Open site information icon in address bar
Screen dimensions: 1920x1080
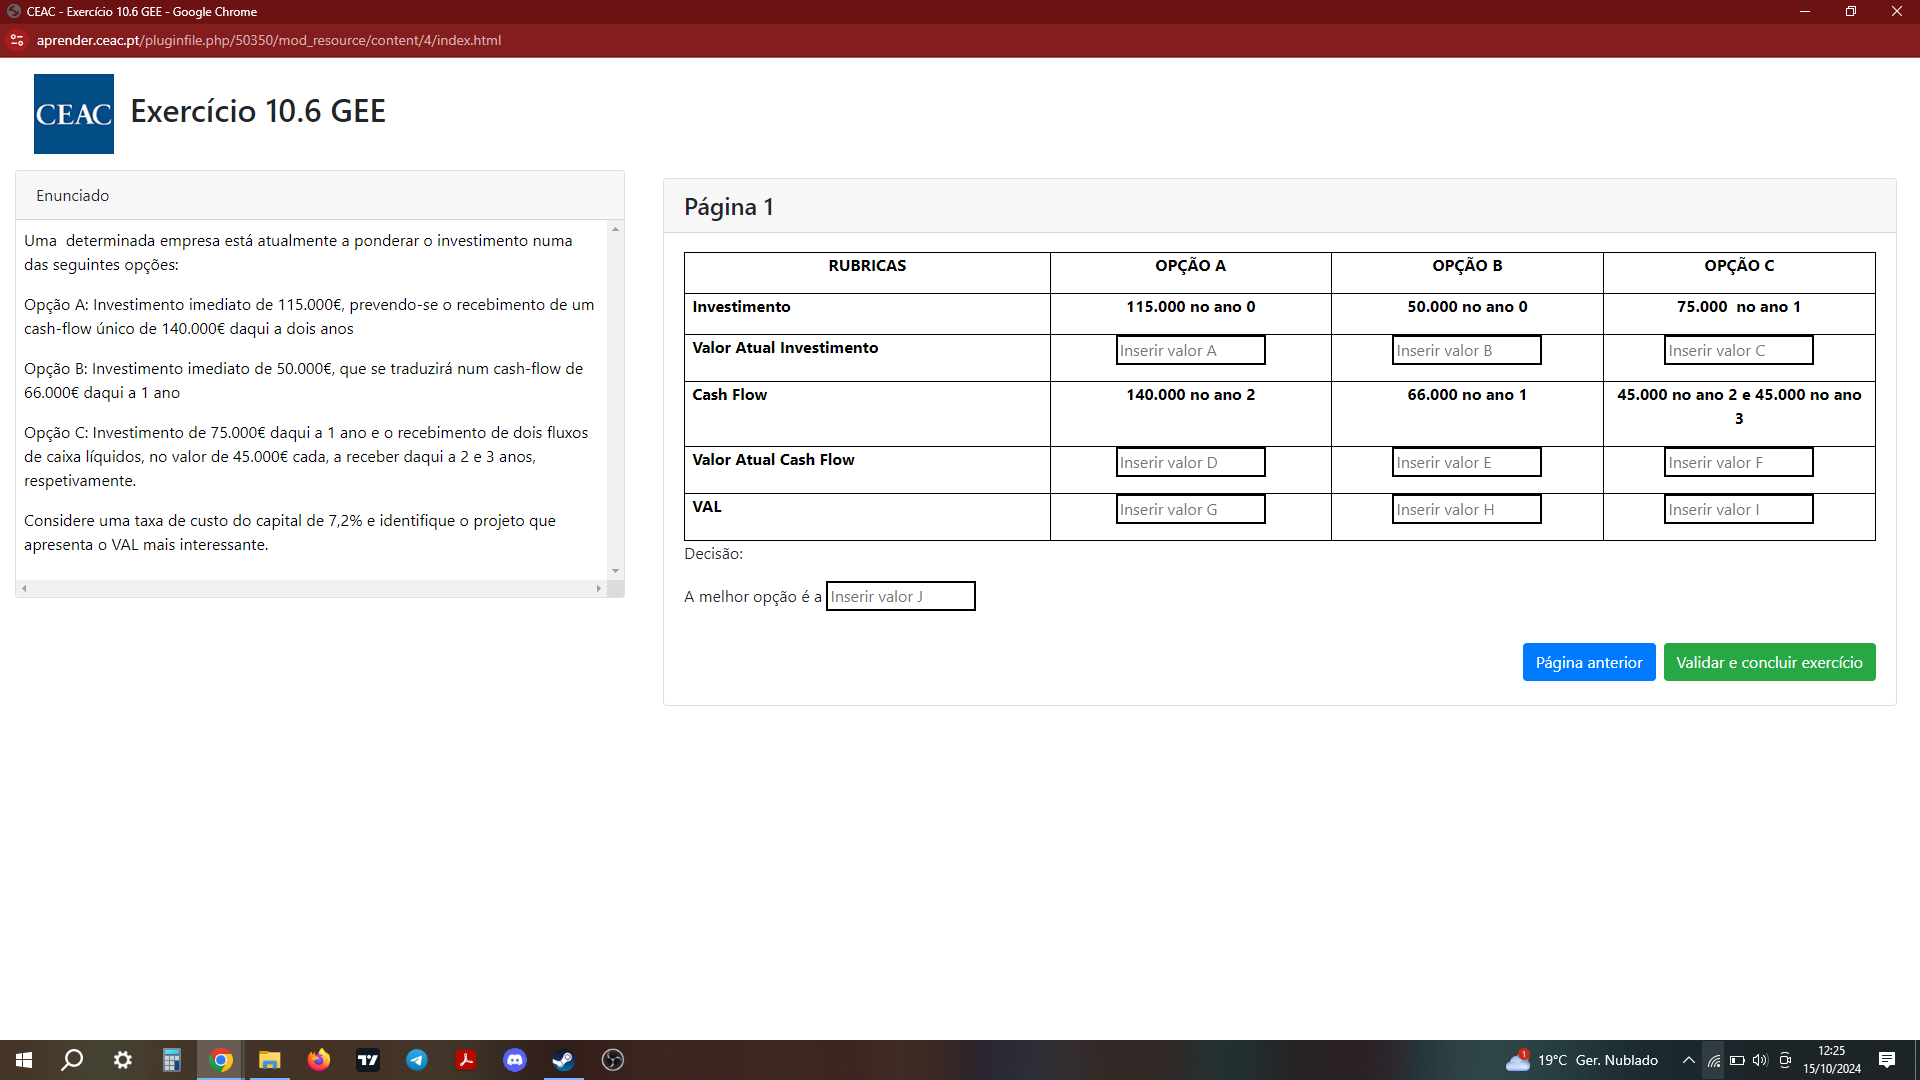(16, 40)
